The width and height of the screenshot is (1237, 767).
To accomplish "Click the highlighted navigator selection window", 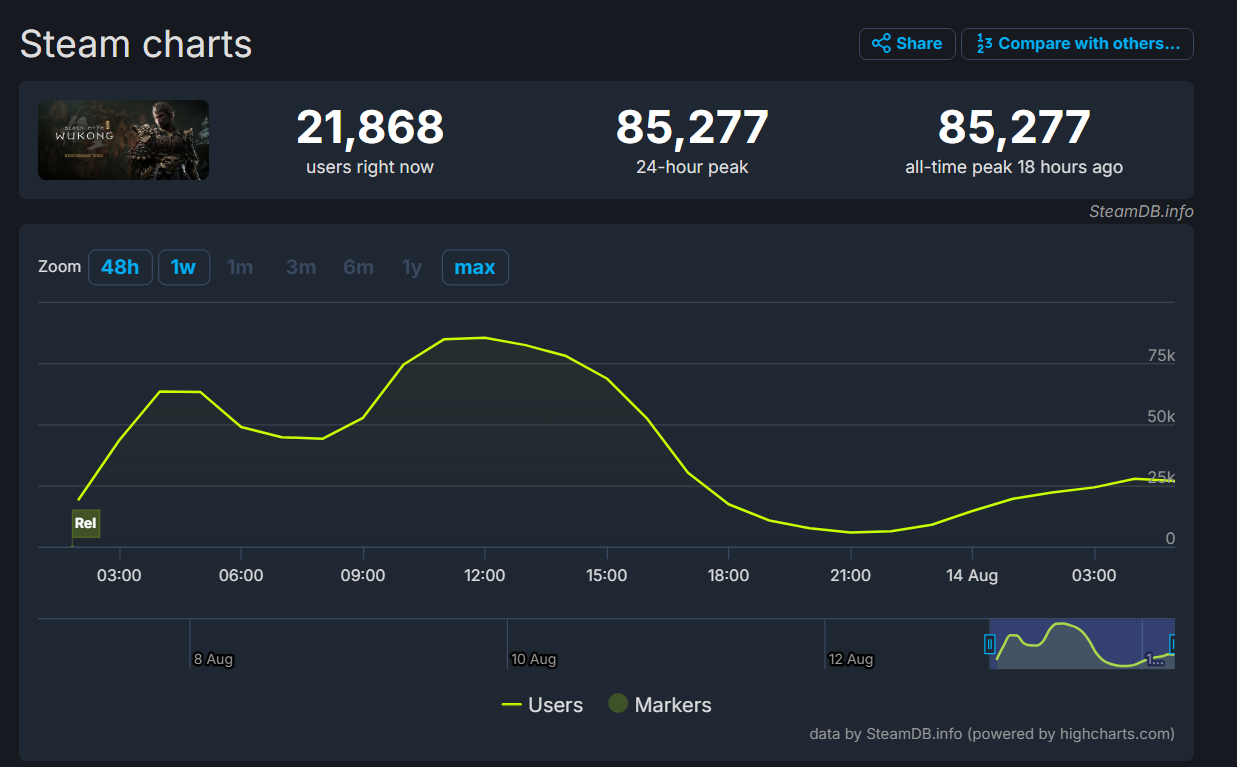I will pos(1082,644).
